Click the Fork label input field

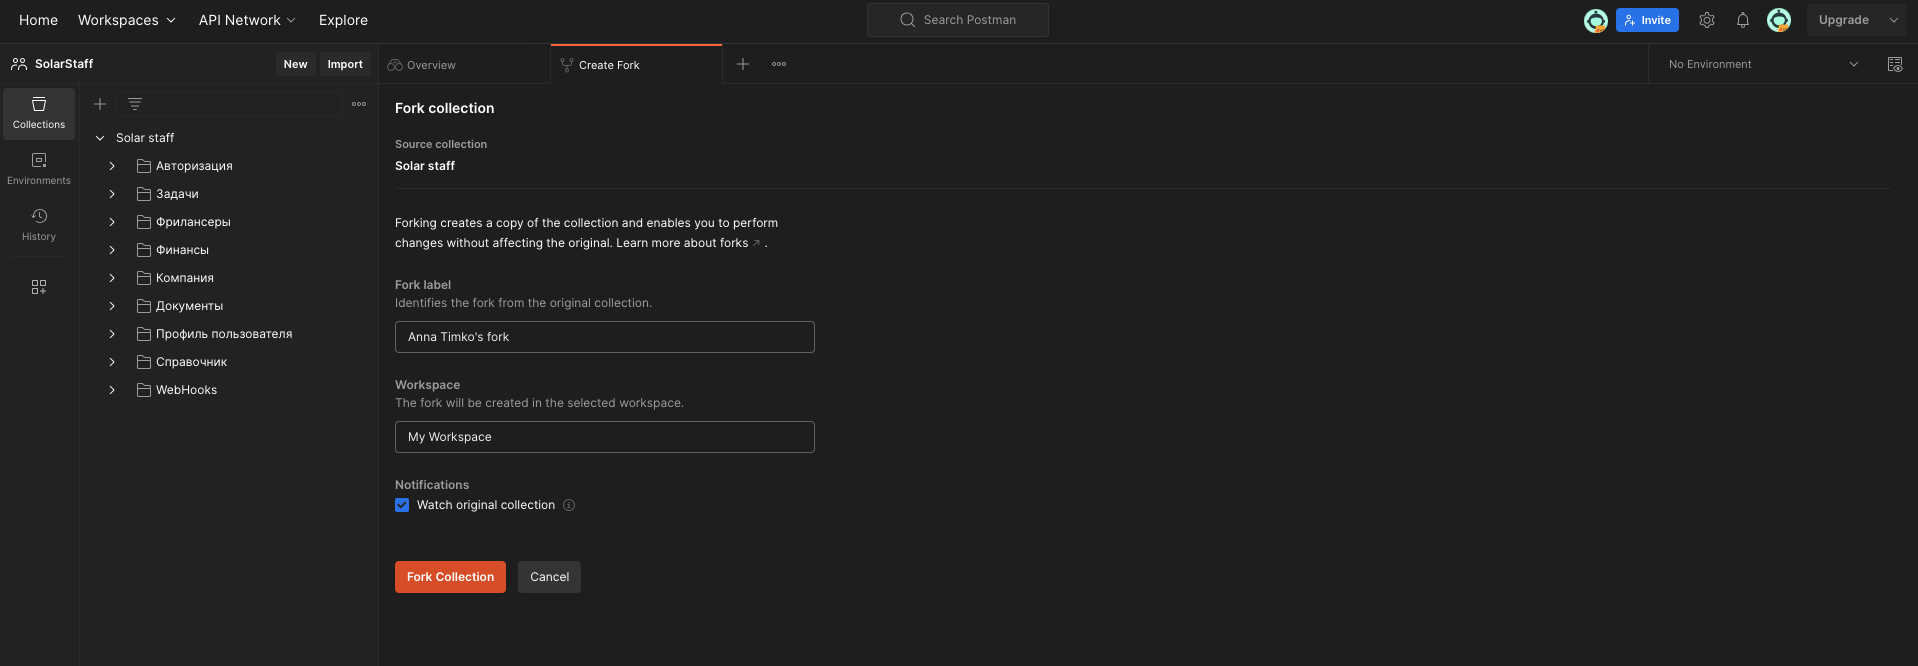tap(604, 337)
